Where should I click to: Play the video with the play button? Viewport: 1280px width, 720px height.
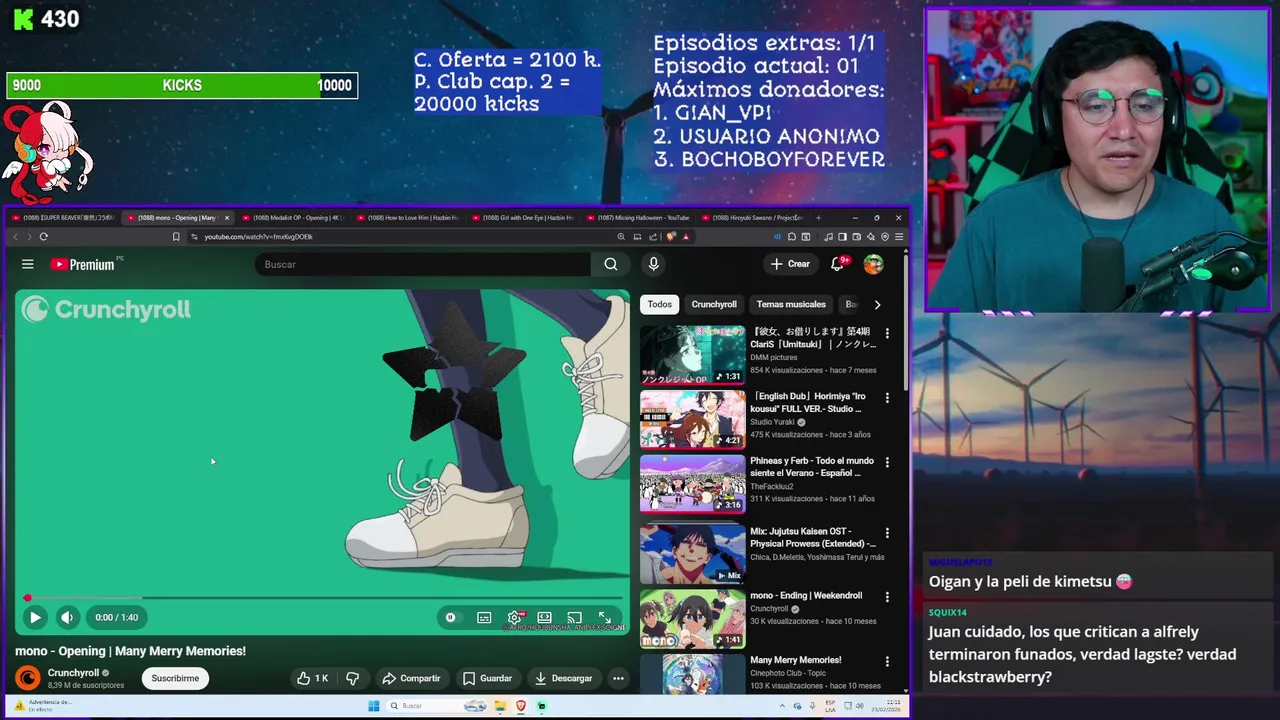click(x=34, y=618)
